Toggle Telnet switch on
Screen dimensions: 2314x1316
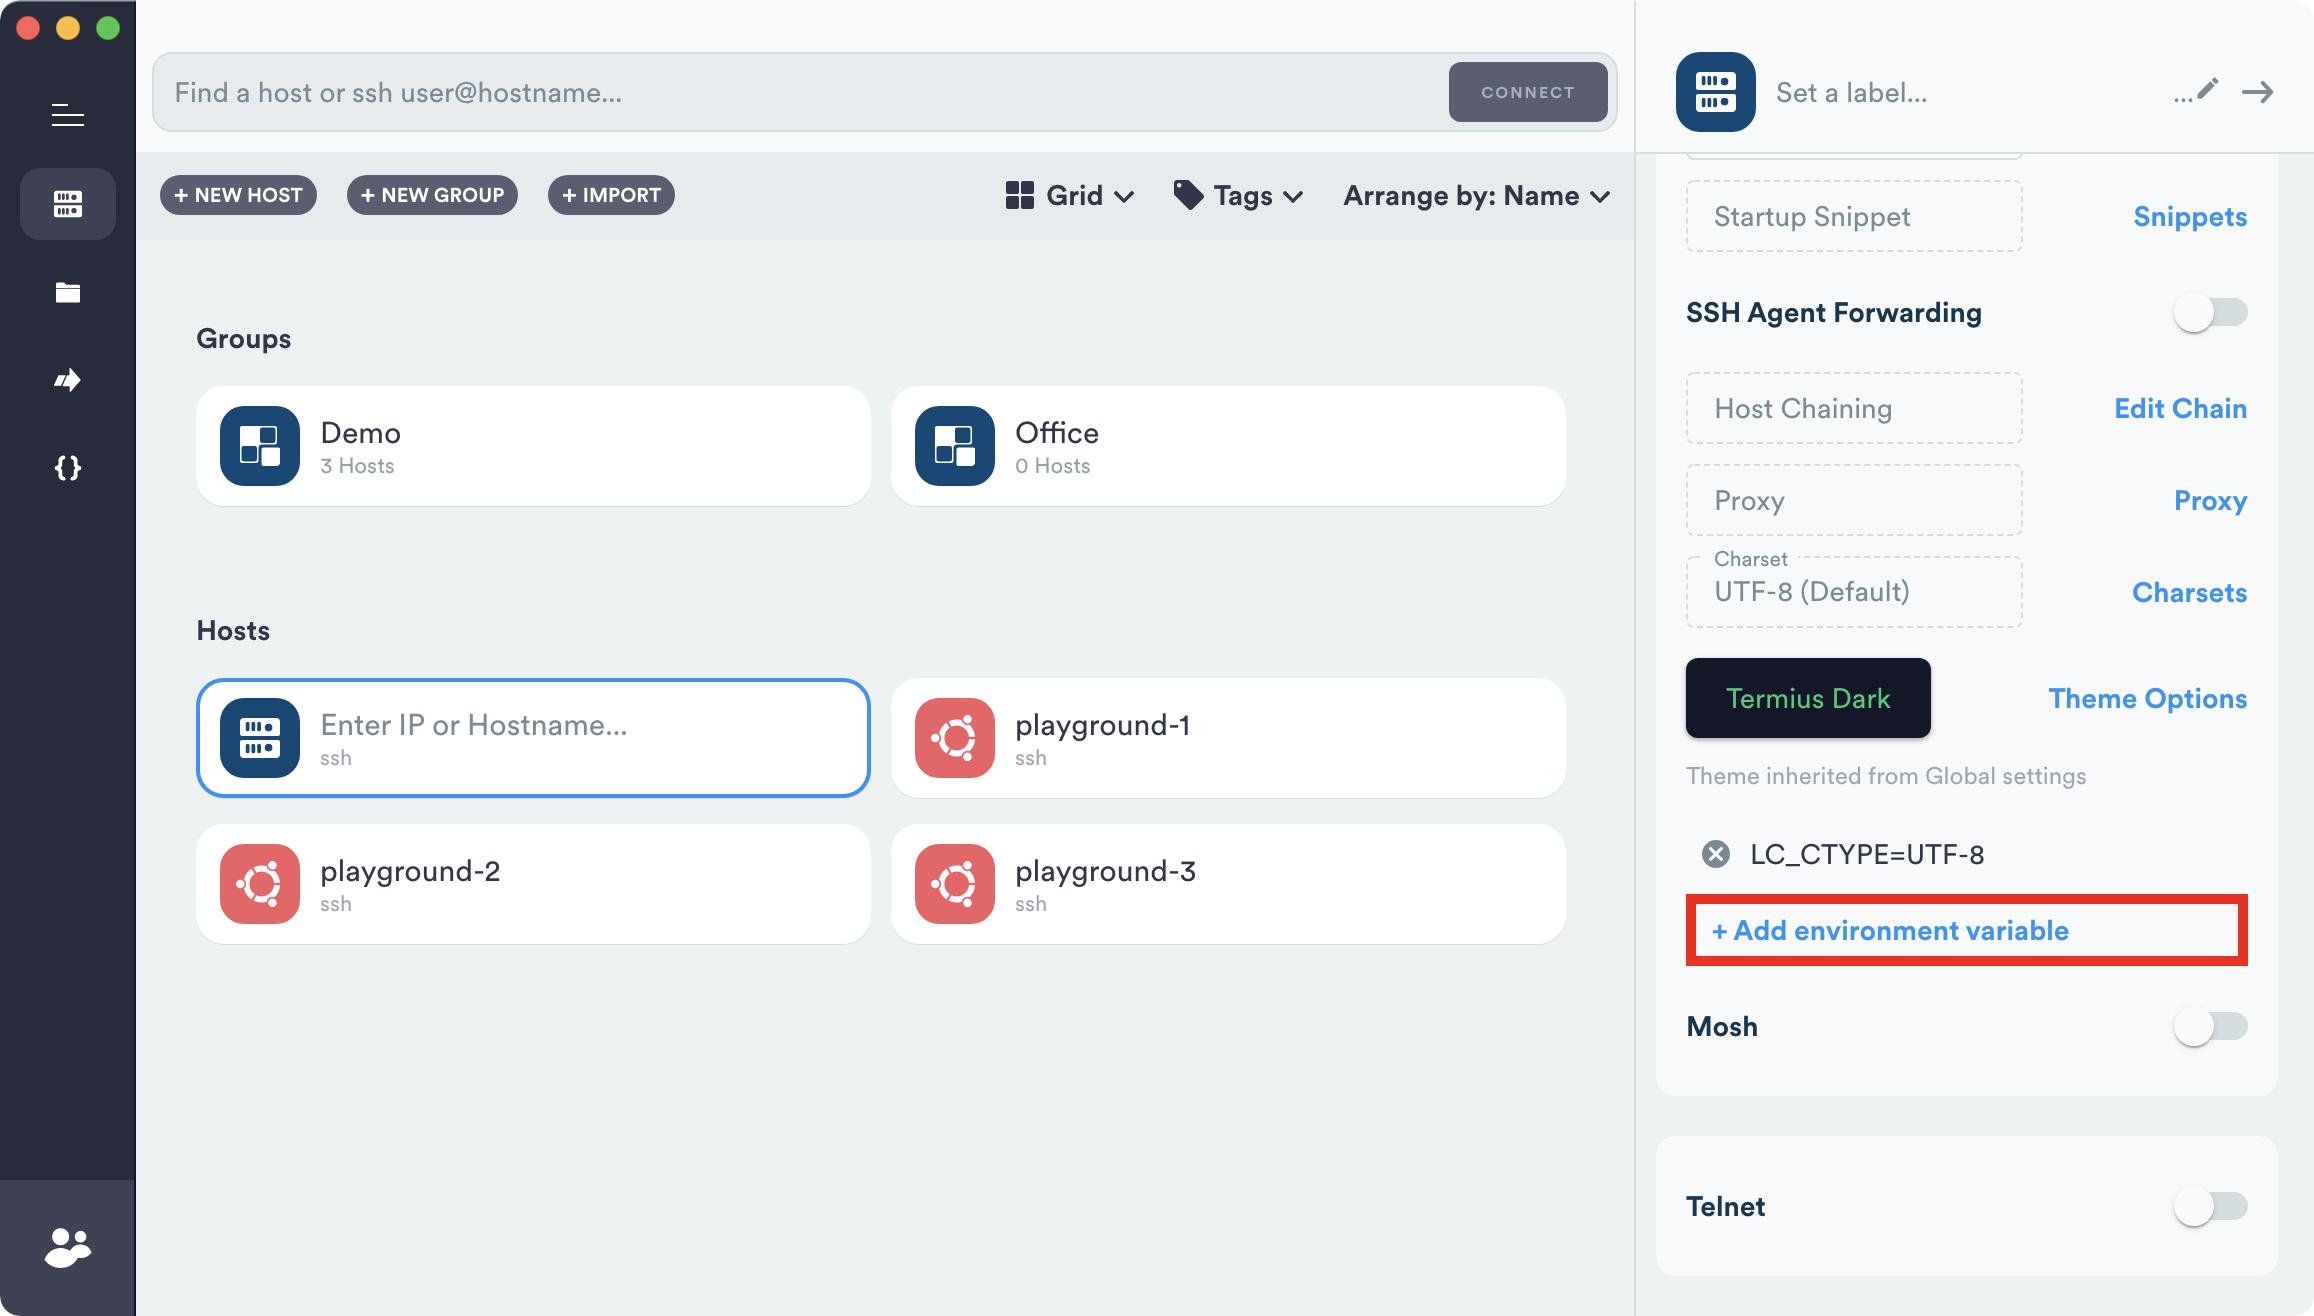pyautogui.click(x=2211, y=1205)
